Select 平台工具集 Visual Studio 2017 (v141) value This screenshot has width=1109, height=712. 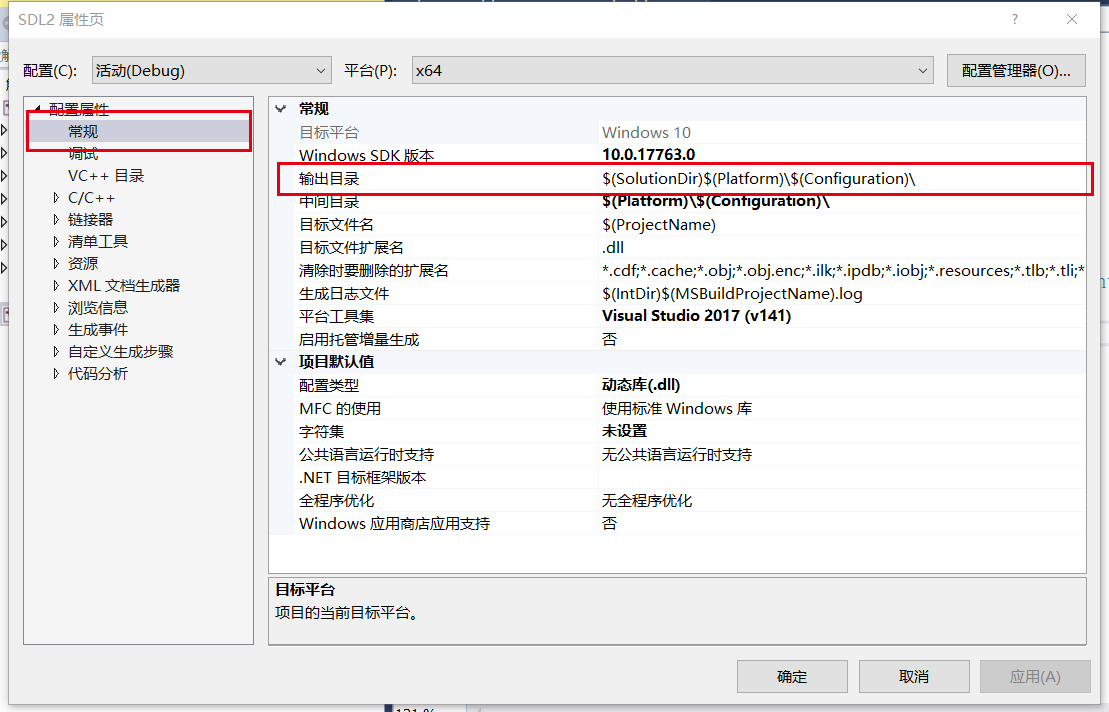[x=697, y=316]
